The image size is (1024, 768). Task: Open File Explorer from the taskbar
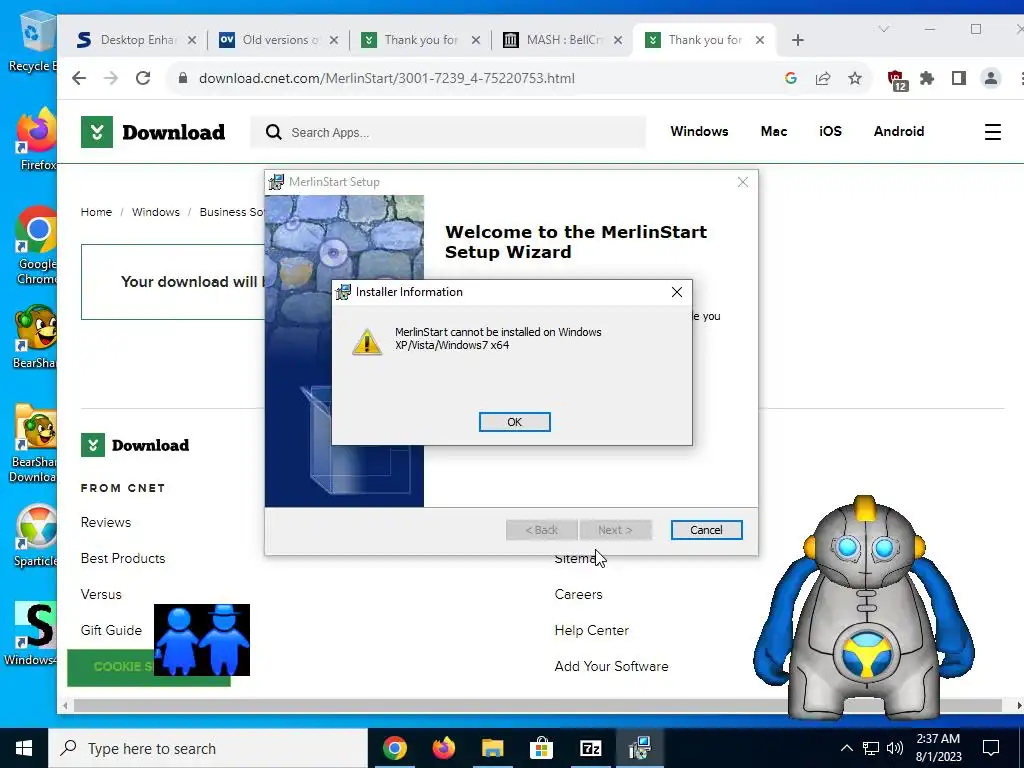(492, 748)
